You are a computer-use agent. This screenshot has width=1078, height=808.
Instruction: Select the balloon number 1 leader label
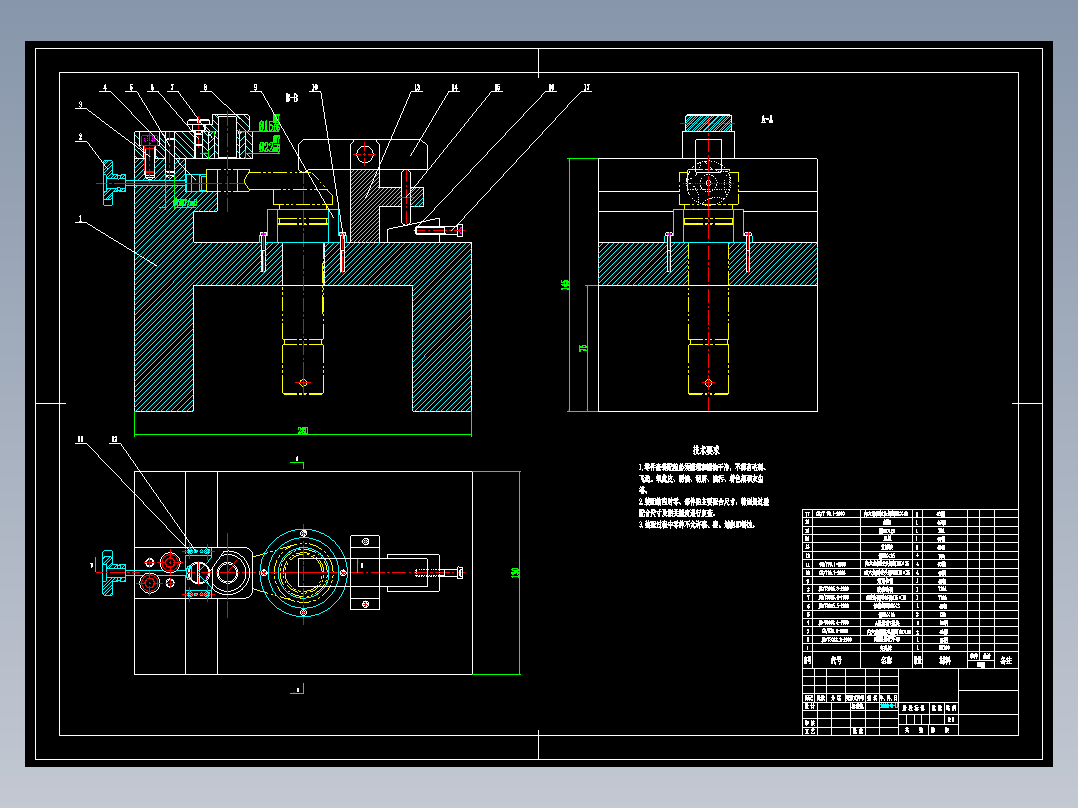click(x=80, y=219)
